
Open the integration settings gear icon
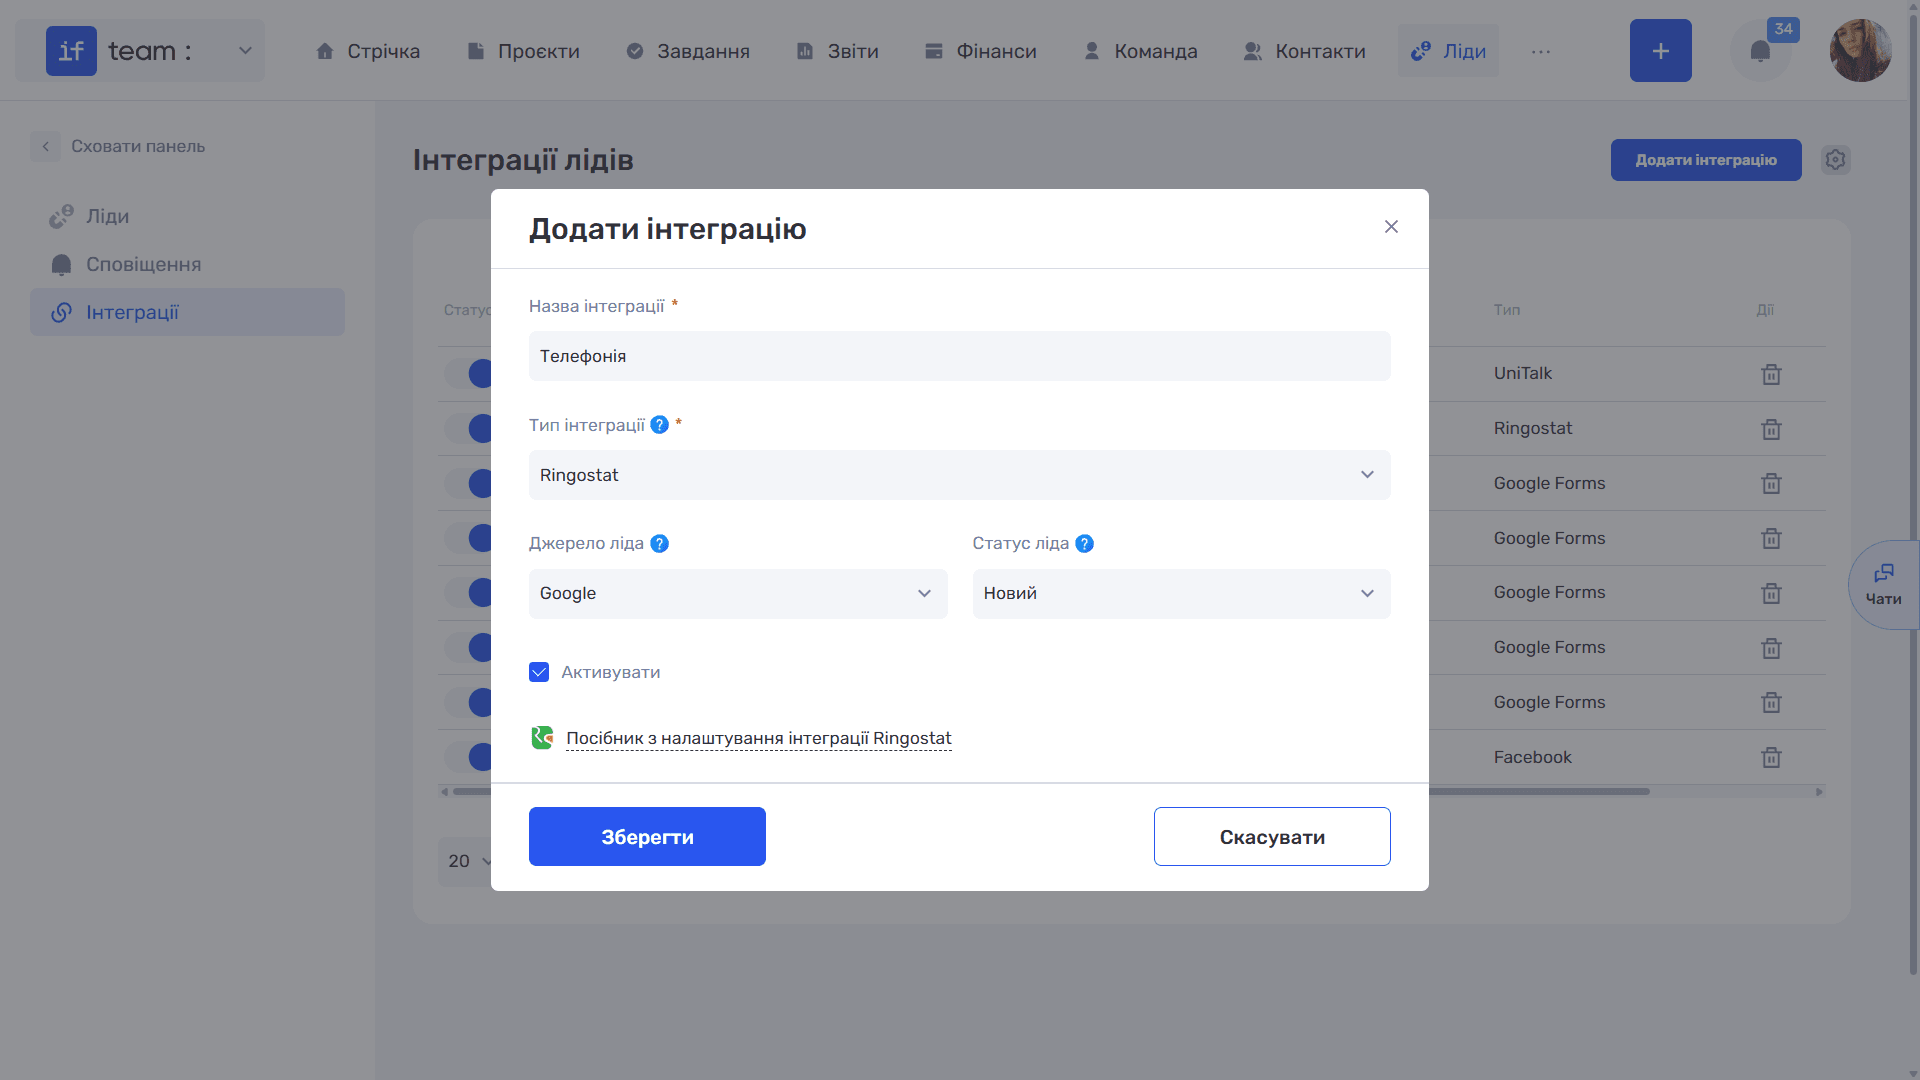1835,160
